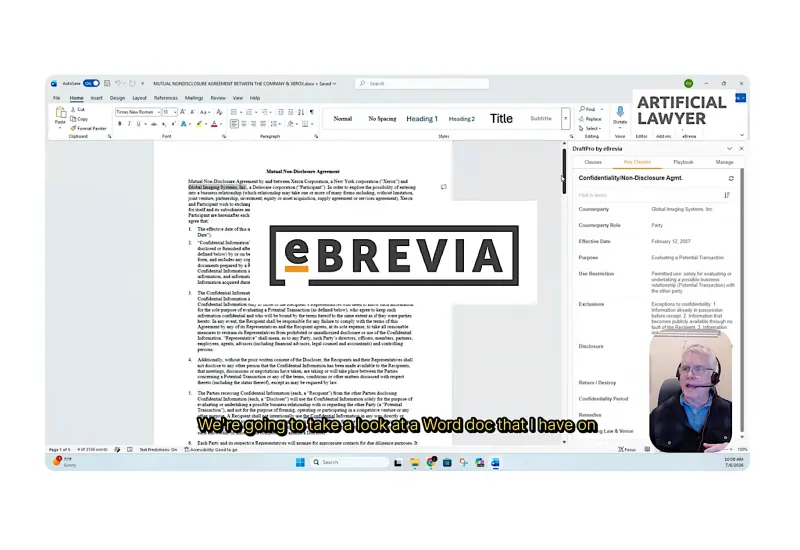Click the text highlight color marker
The height and width of the screenshot is (550, 800).
point(199,124)
